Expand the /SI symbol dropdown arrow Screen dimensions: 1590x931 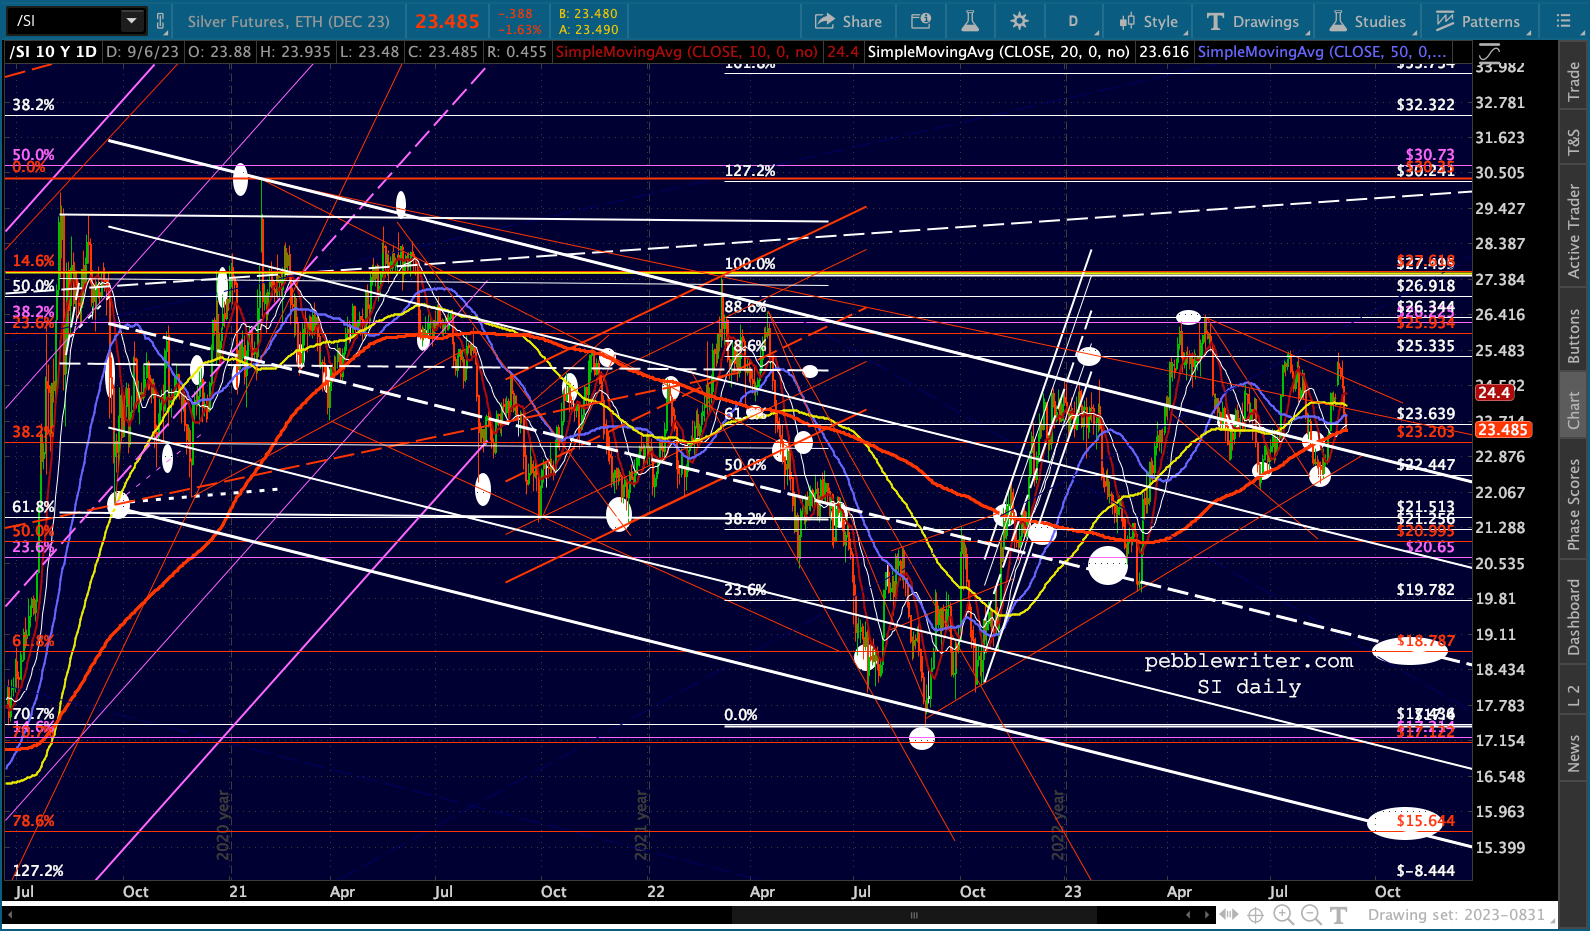(x=132, y=21)
